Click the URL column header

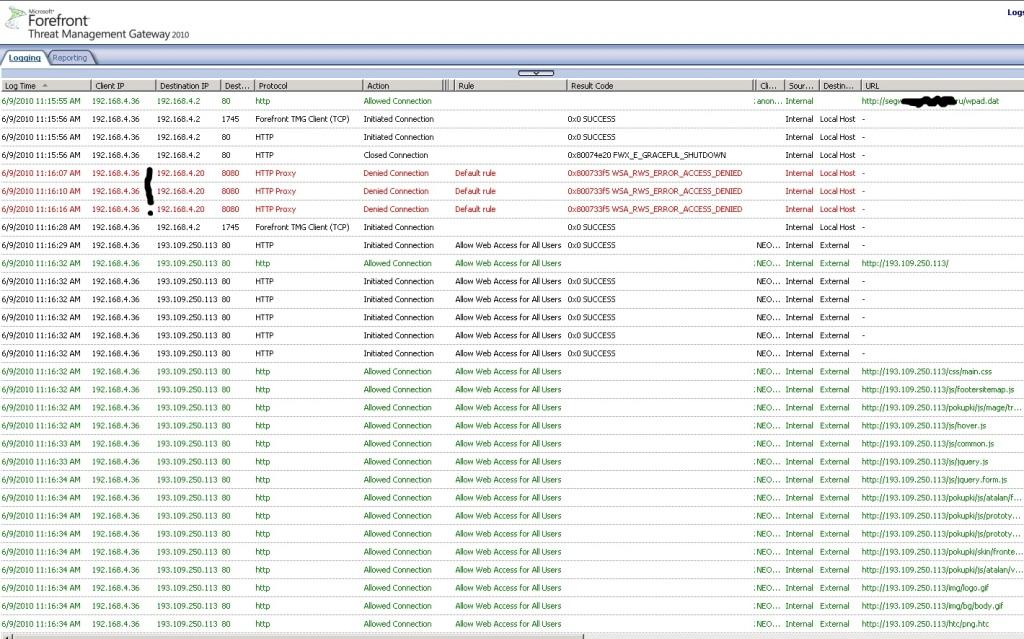(942, 86)
